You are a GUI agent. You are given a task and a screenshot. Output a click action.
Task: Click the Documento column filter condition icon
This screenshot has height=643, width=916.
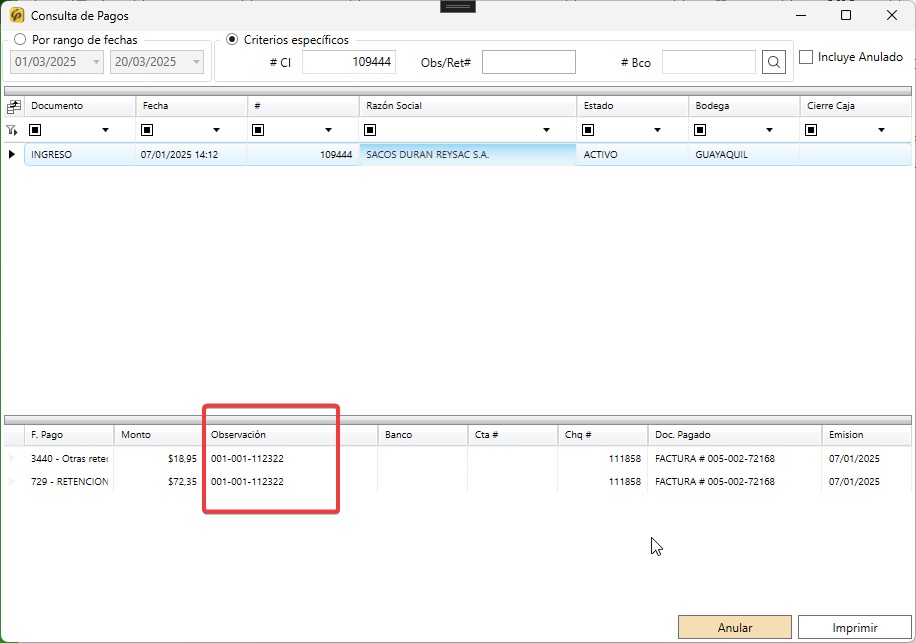pyautogui.click(x=35, y=130)
